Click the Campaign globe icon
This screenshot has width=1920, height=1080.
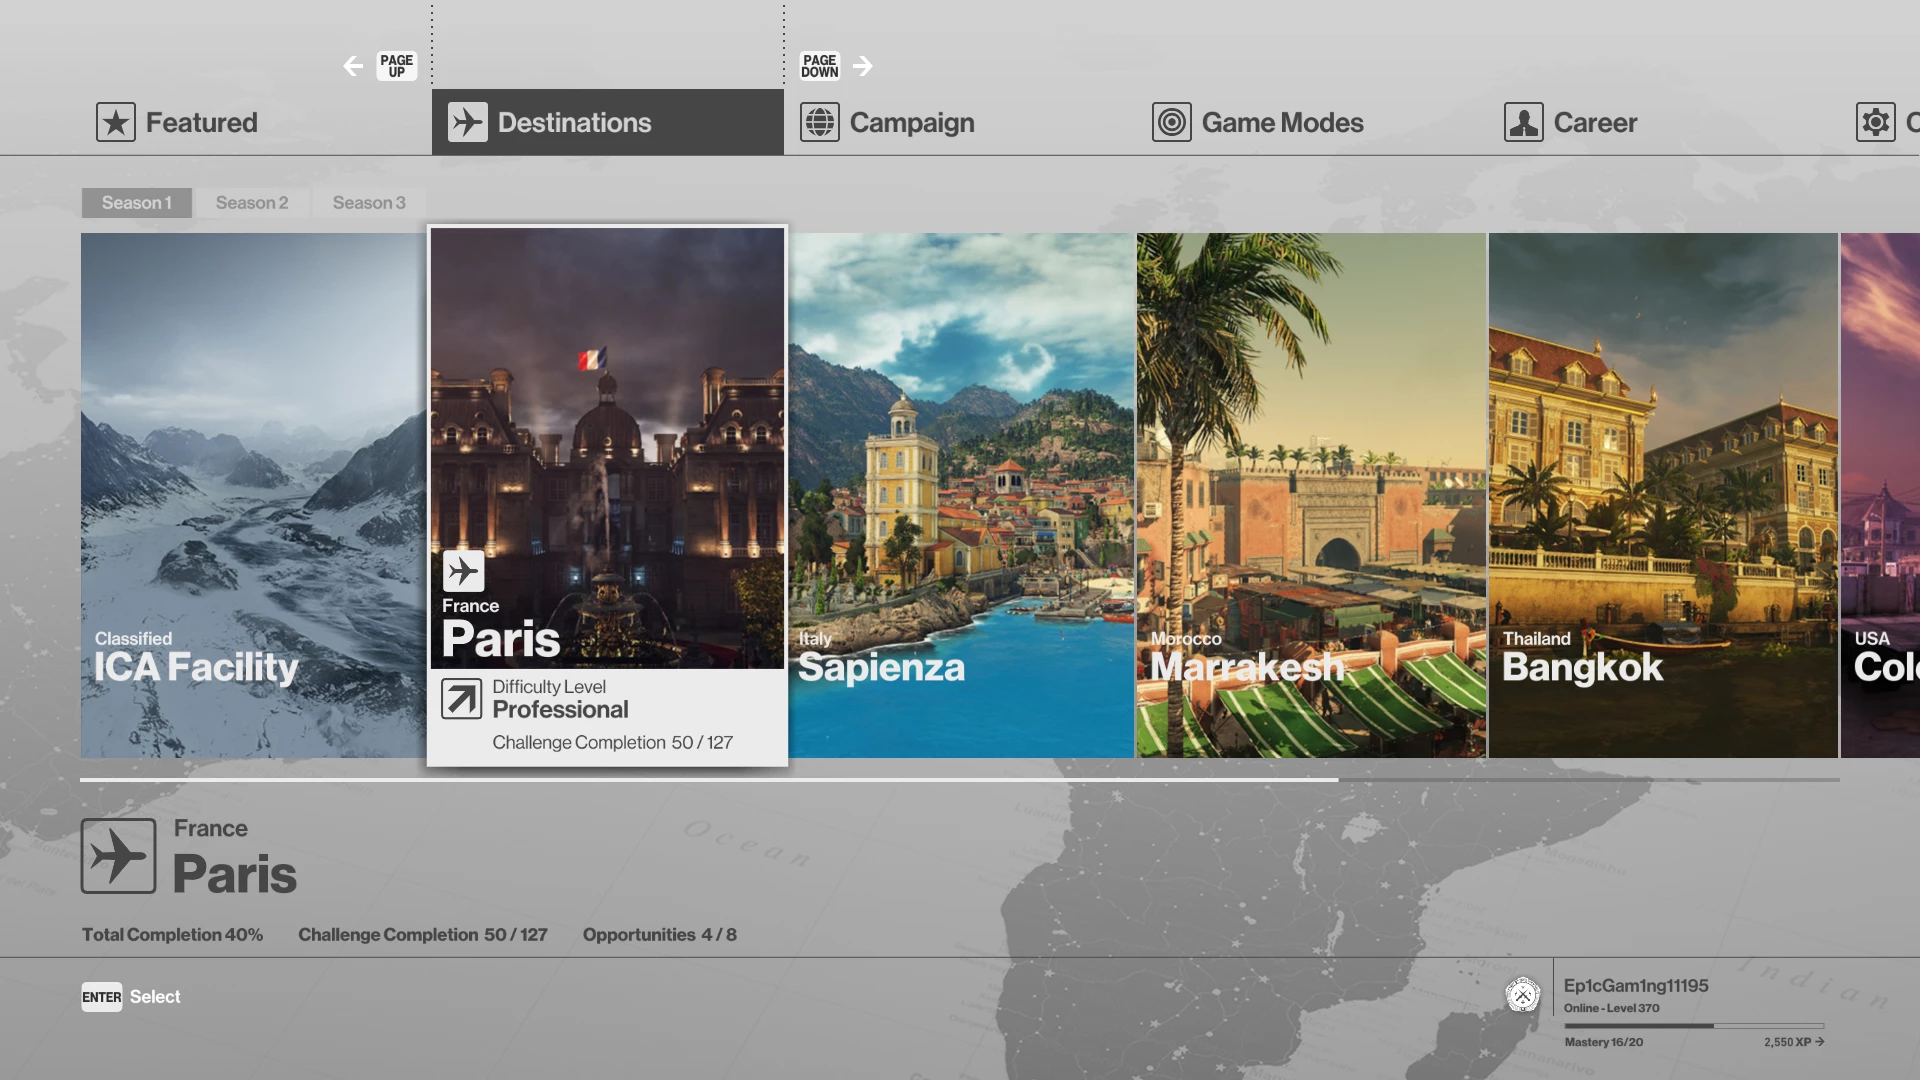click(x=820, y=122)
